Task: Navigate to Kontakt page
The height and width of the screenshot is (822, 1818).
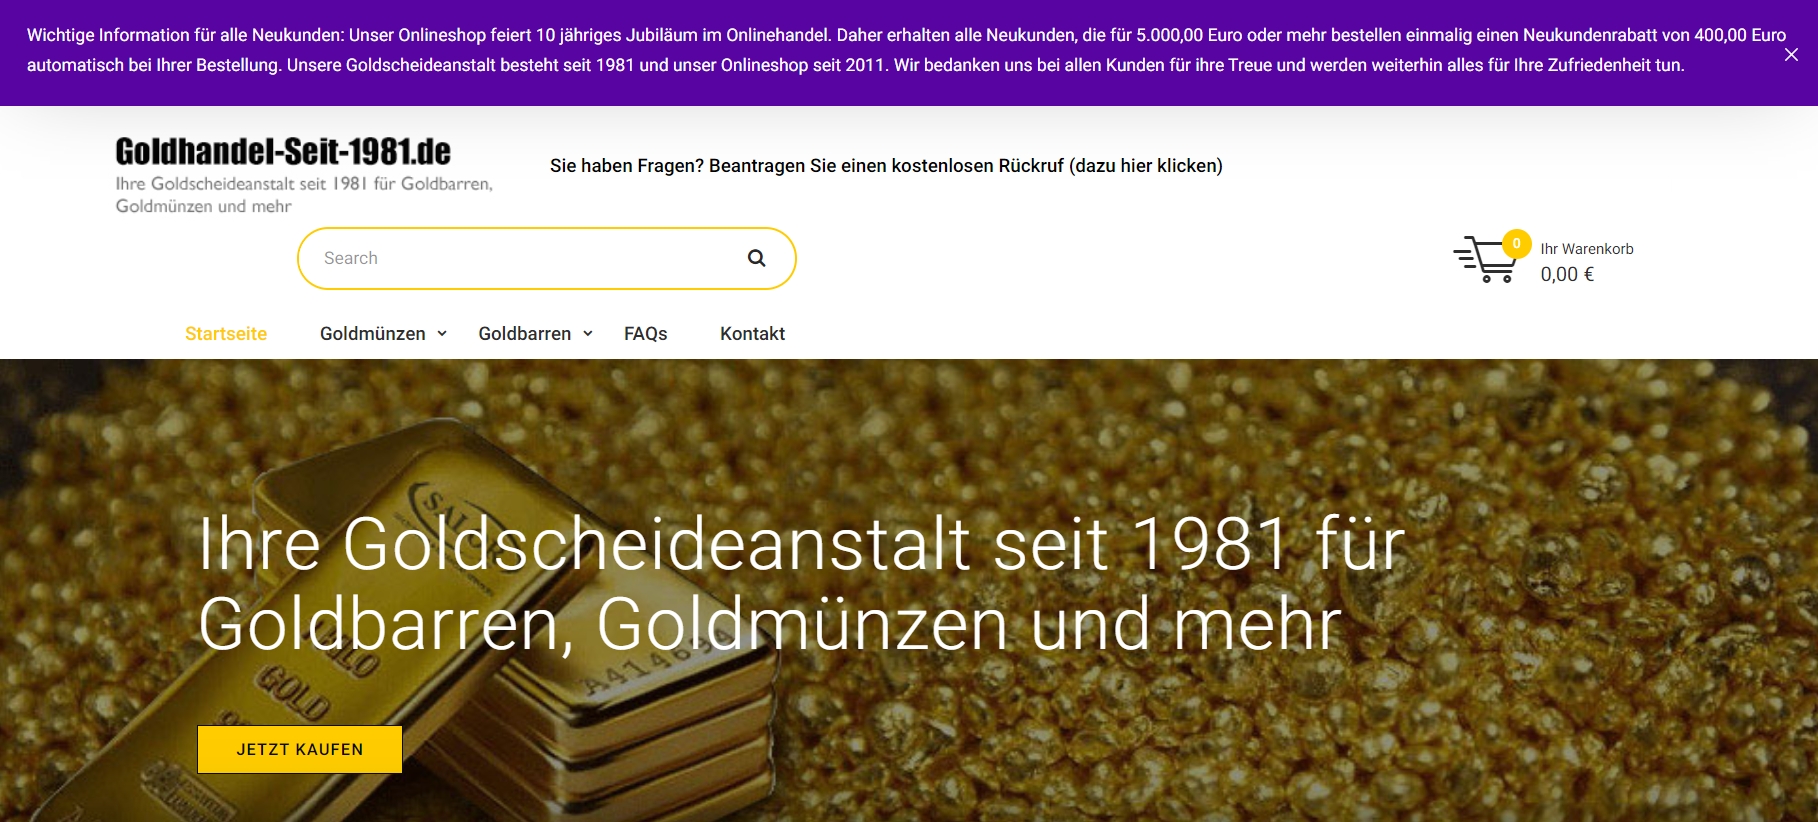Action: tap(752, 334)
